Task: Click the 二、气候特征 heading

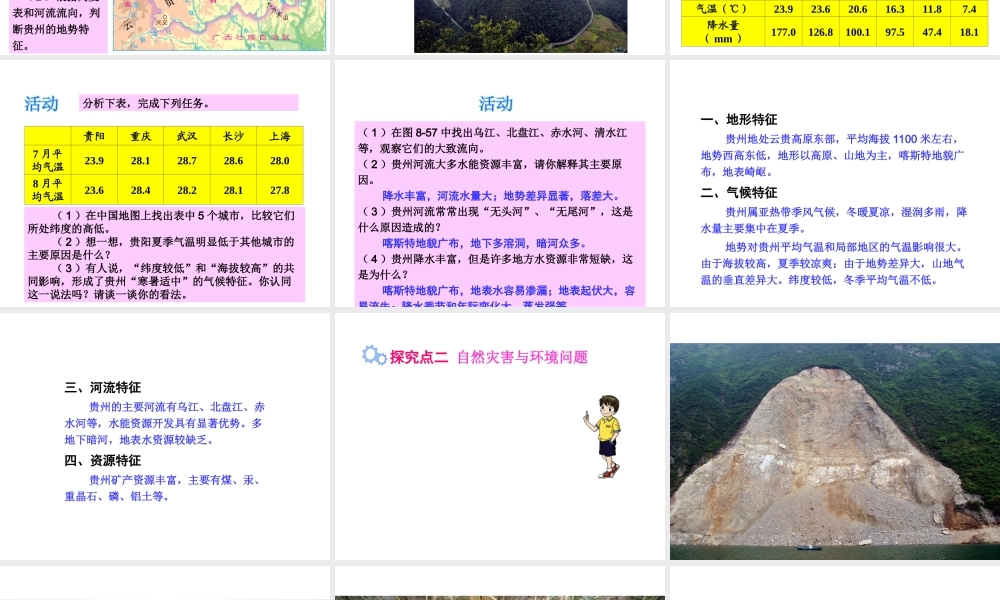Action: (739, 193)
